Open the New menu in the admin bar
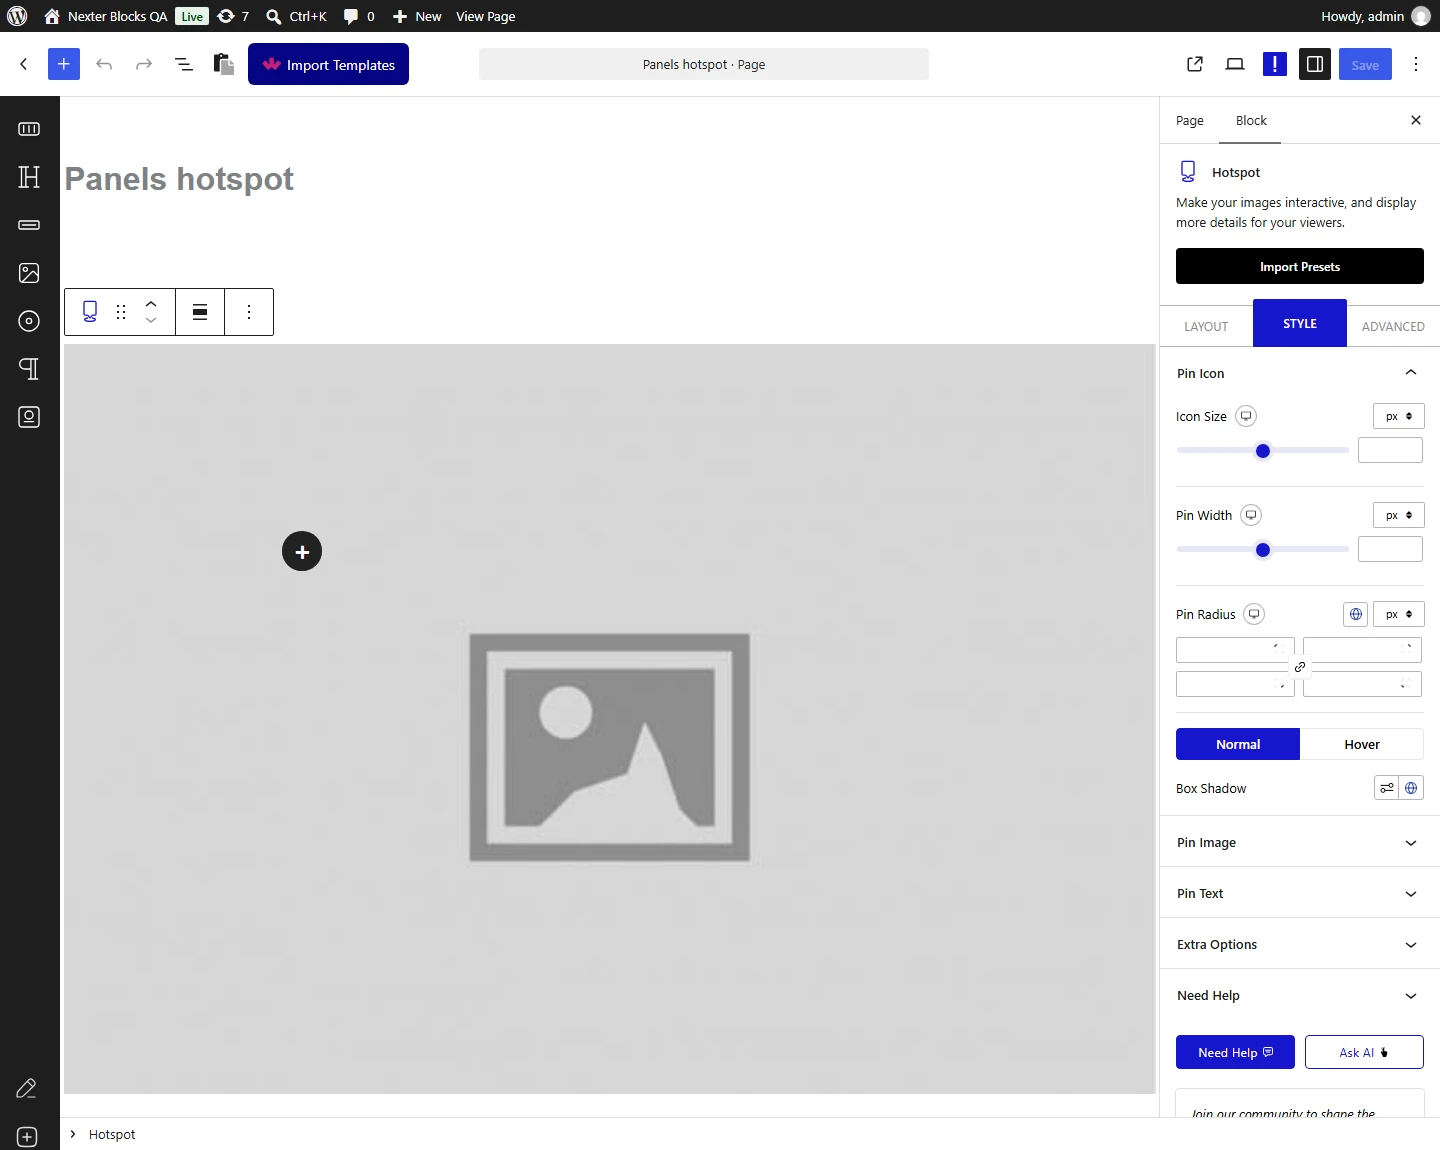Viewport: 1440px width, 1150px height. tap(417, 16)
